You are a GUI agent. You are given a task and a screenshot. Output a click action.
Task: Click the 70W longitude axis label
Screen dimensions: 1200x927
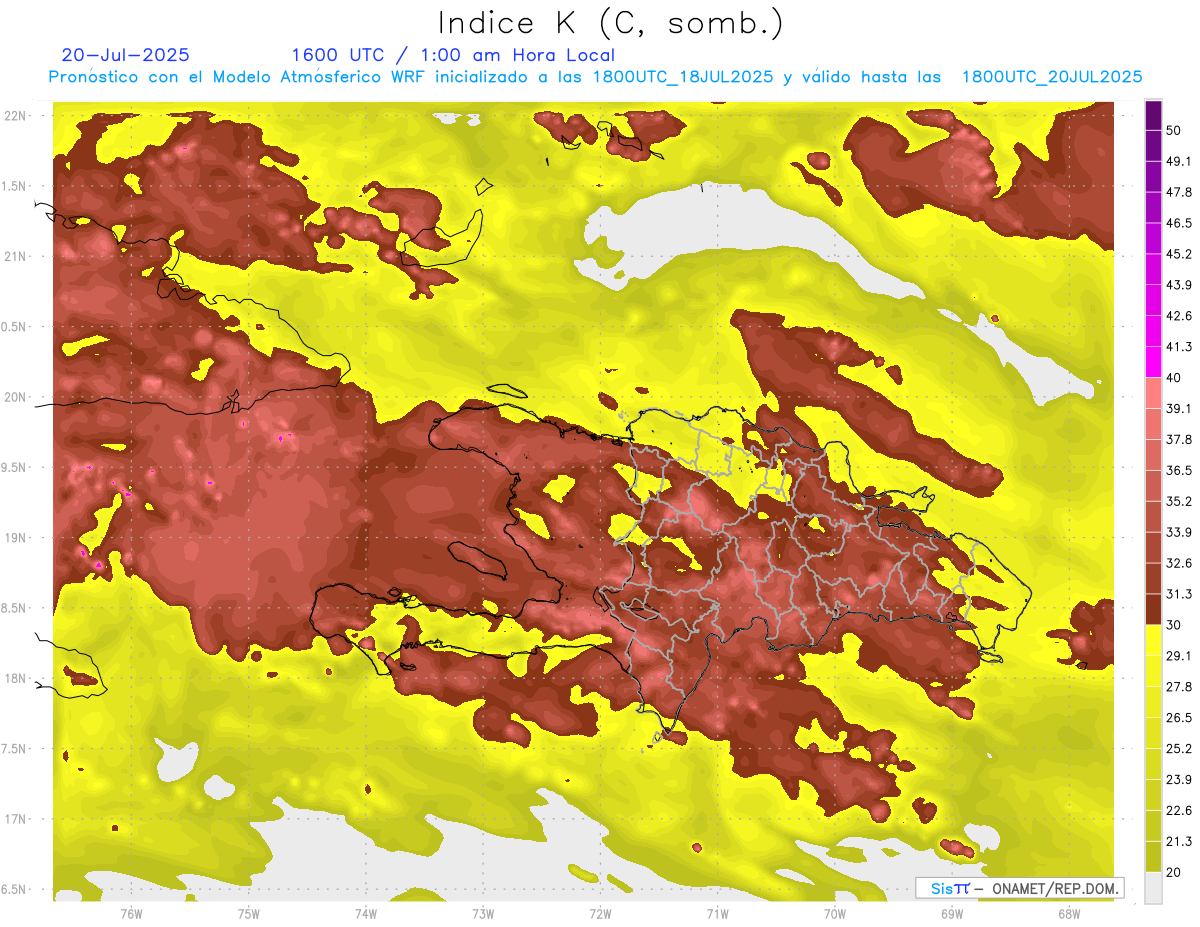pyautogui.click(x=835, y=912)
